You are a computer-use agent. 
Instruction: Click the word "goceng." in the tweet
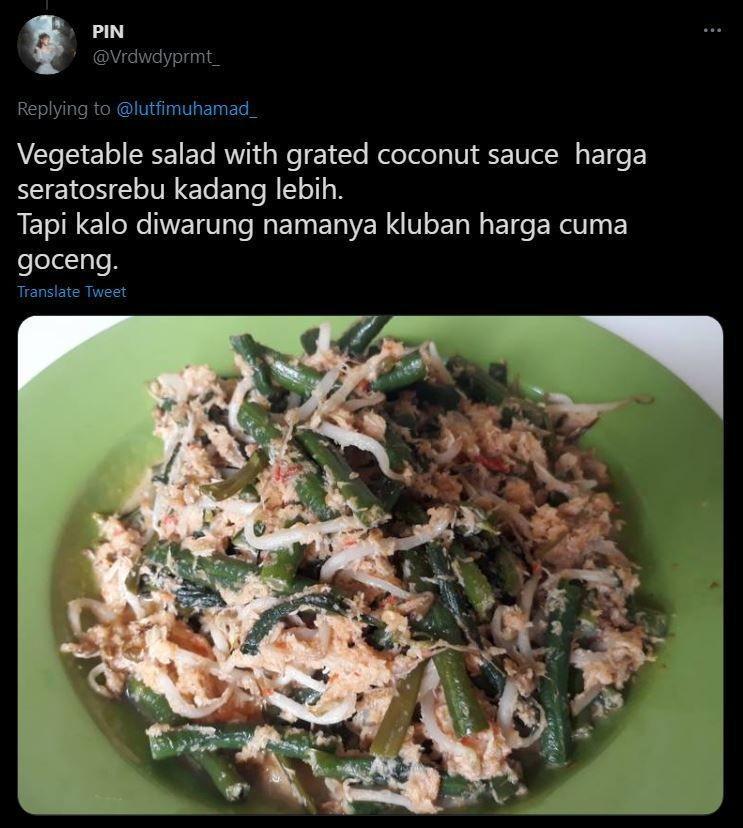pyautogui.click(x=68, y=260)
